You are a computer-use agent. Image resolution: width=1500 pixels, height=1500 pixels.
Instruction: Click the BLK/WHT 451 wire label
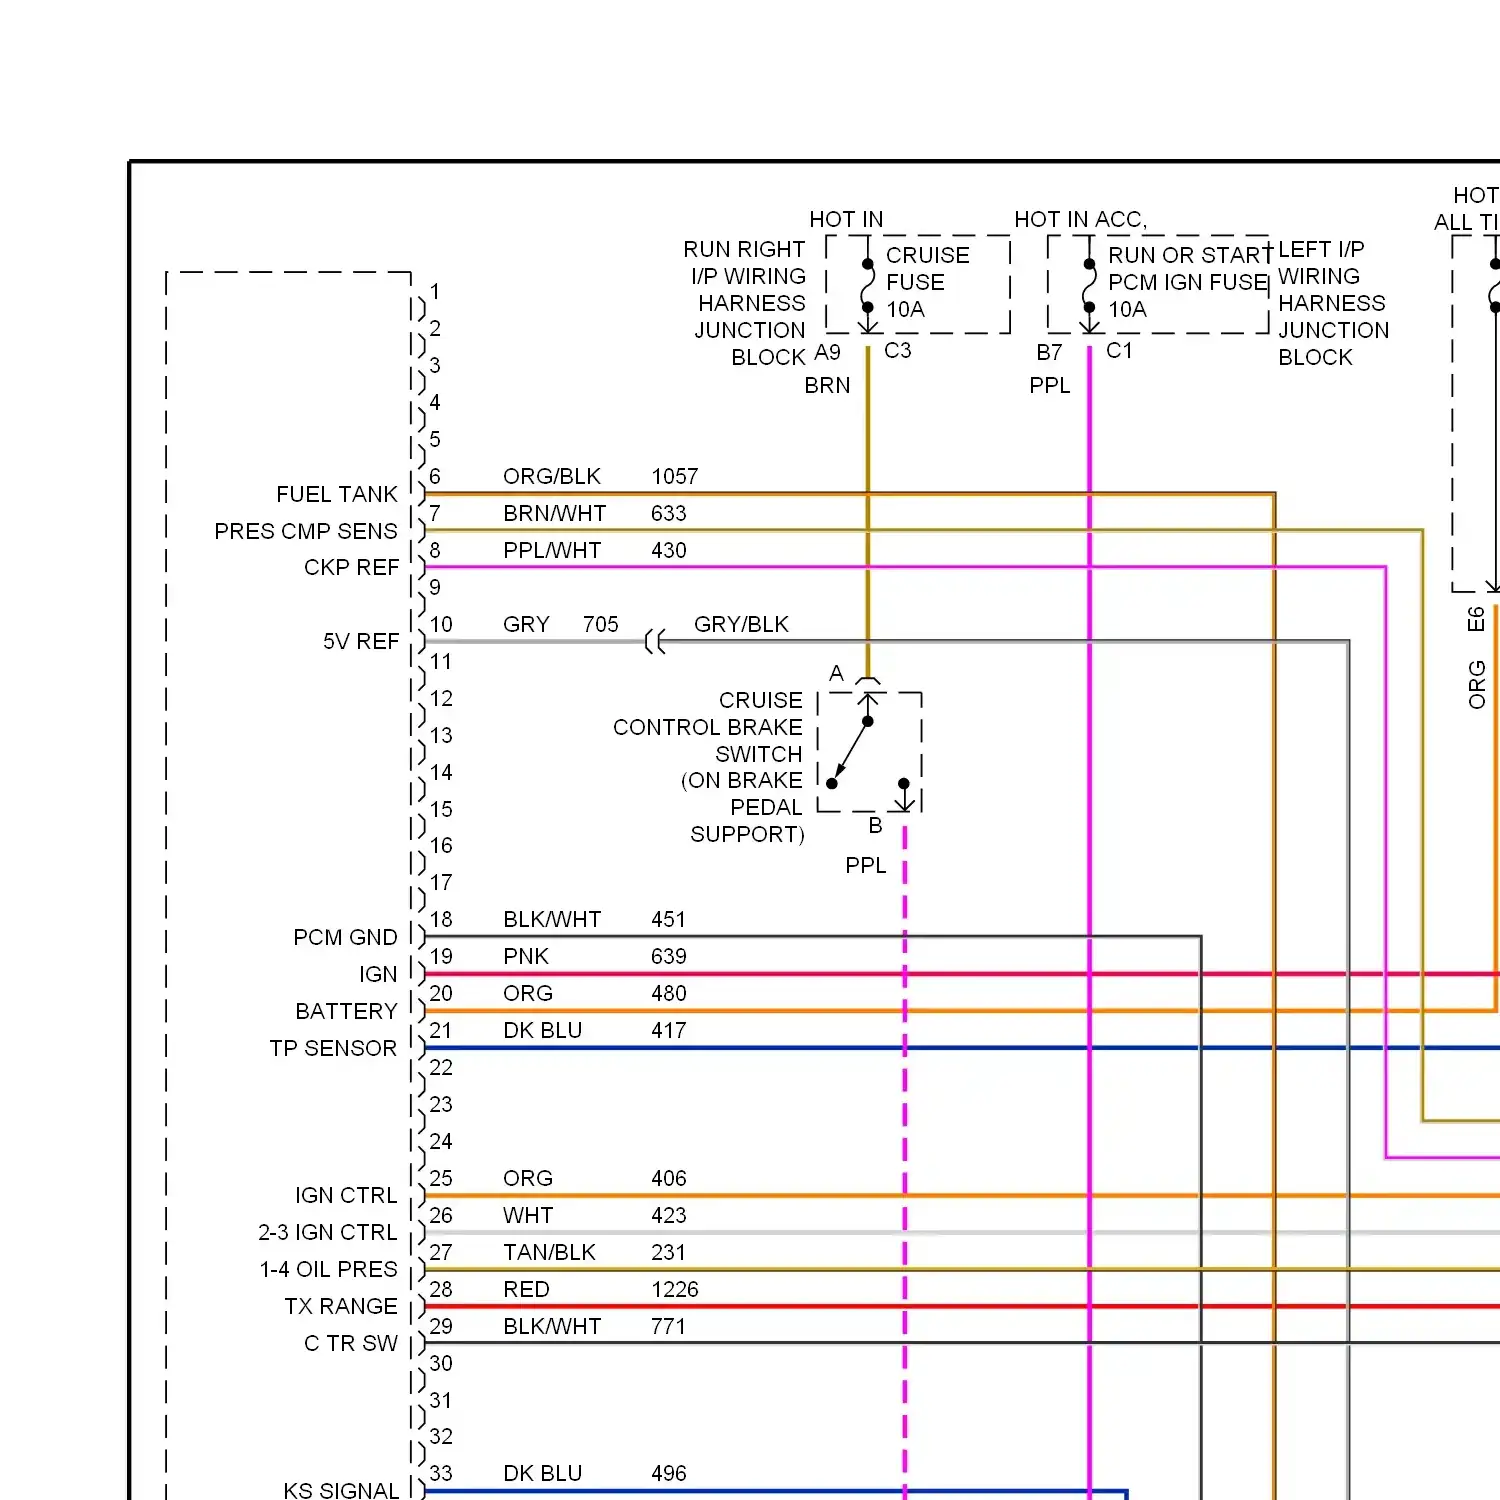[594, 919]
